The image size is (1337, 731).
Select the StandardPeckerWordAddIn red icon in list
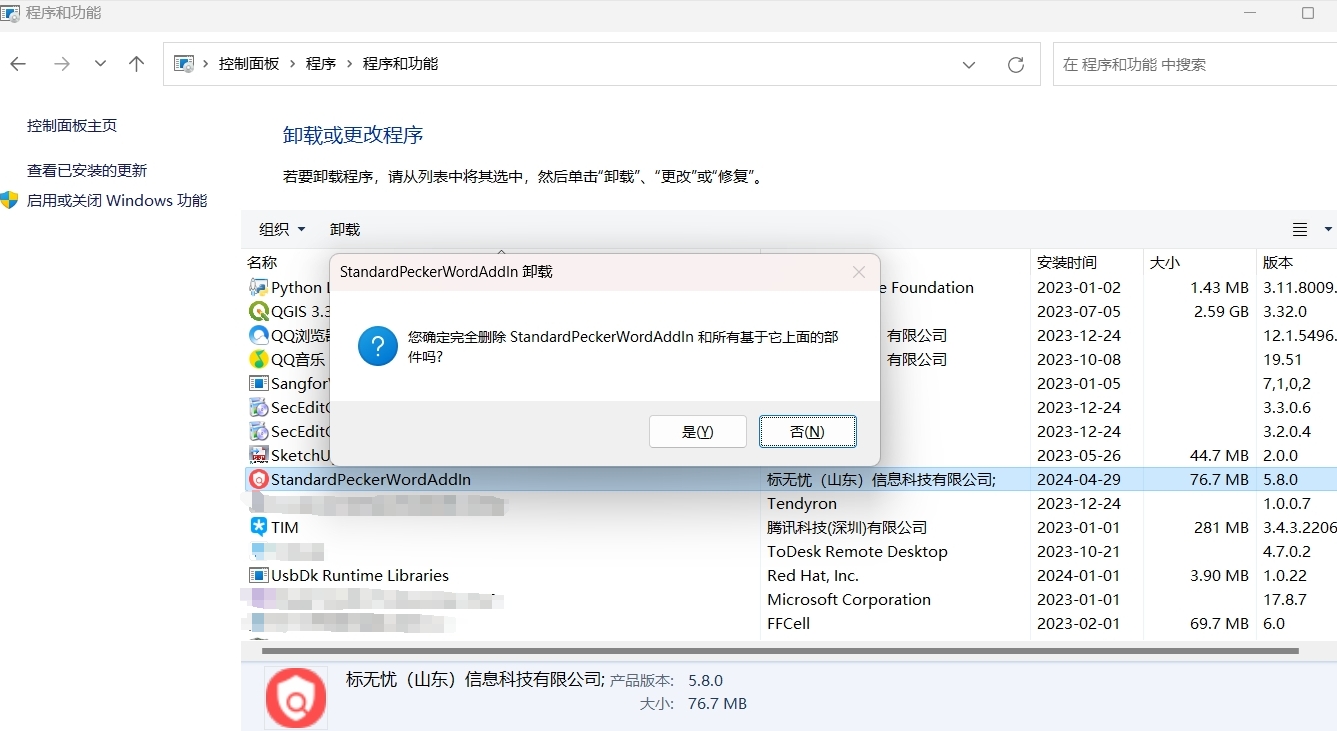[258, 480]
